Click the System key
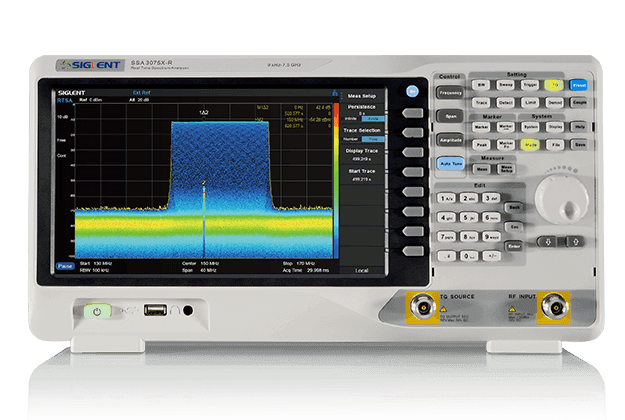 530,127
